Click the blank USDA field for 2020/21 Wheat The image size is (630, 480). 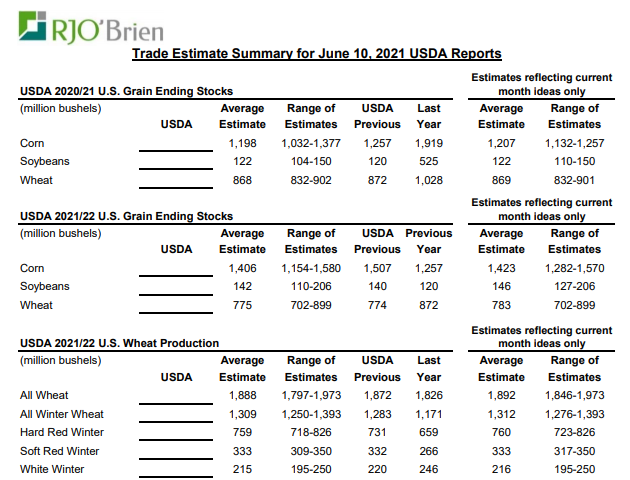[176, 180]
